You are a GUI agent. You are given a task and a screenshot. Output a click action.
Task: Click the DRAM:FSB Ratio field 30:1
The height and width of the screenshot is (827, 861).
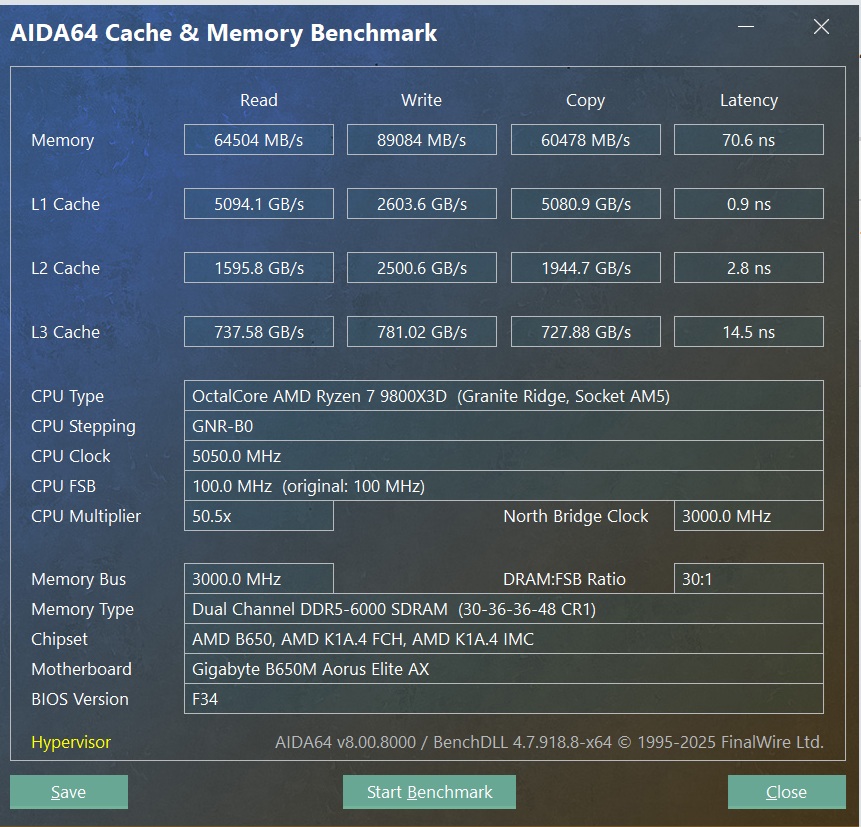coord(748,579)
